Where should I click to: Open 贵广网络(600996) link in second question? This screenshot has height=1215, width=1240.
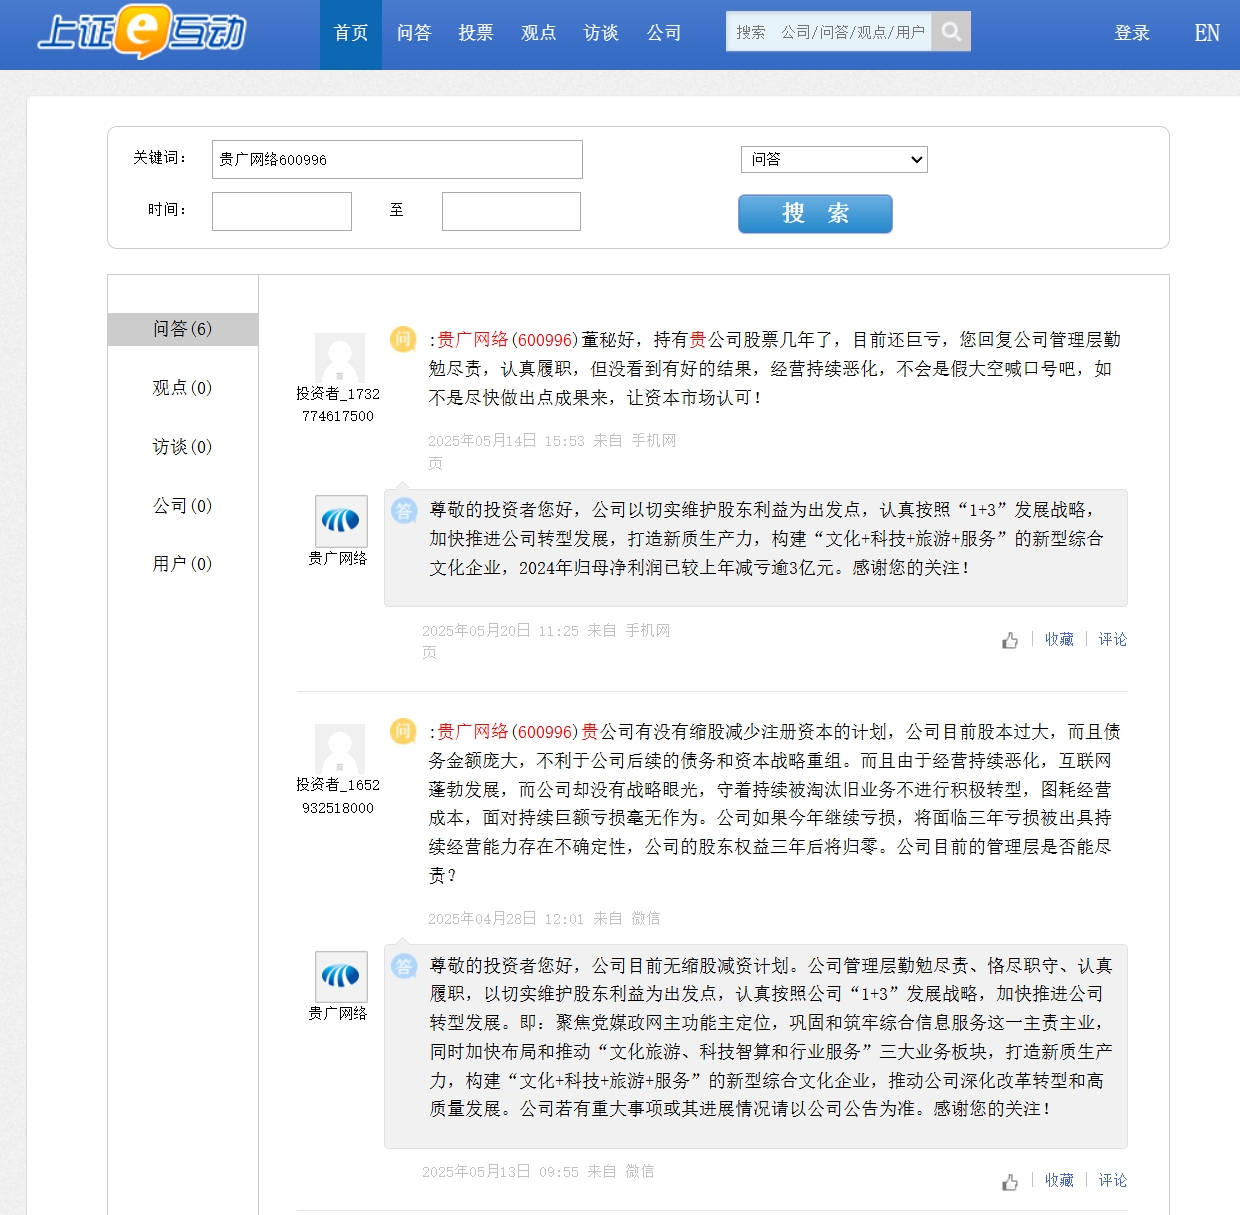[x=507, y=732]
